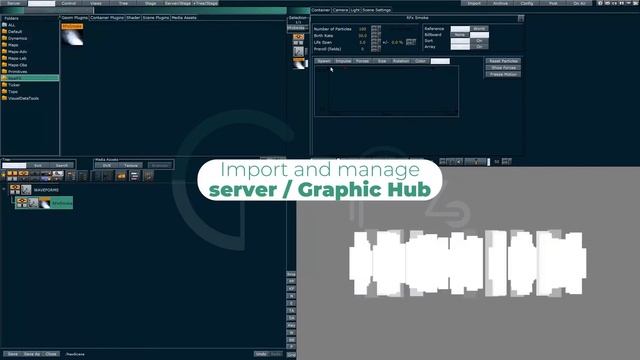Viewport: 640px width, 360px height.
Task: Set Reference to World
Action: pos(479,29)
